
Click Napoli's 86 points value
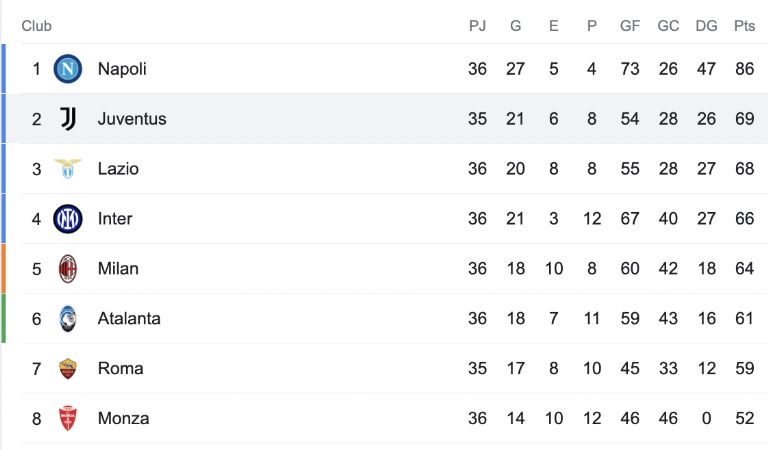(744, 69)
